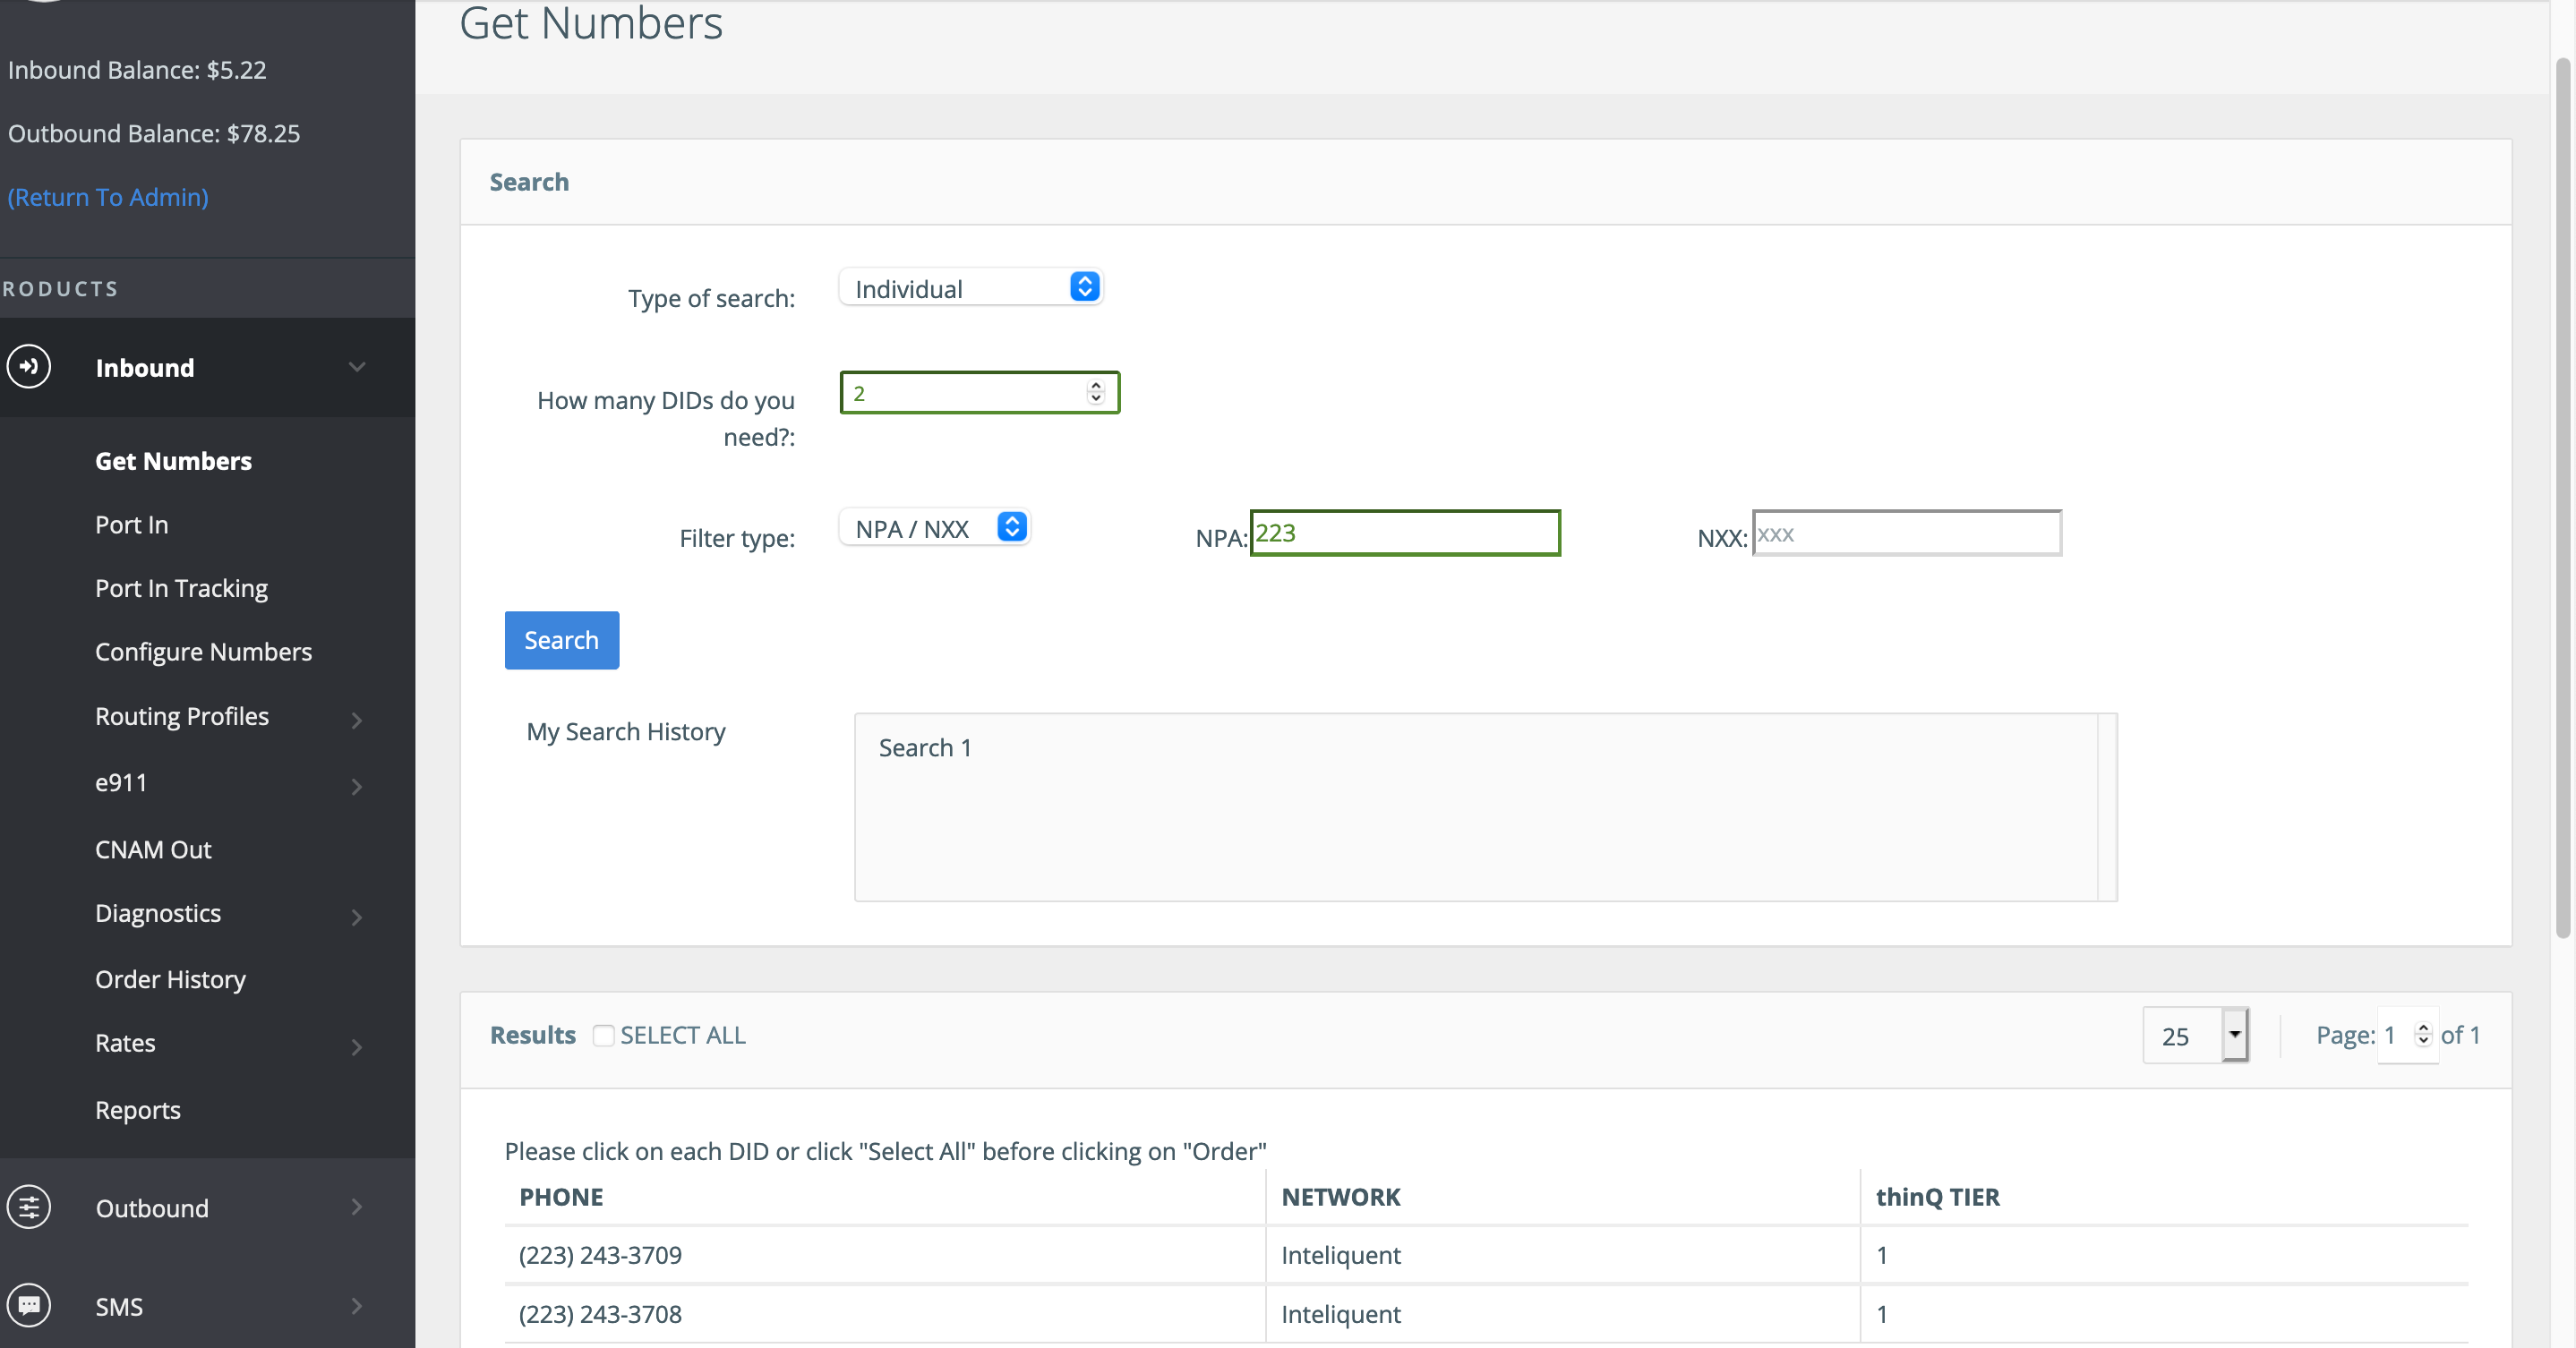Image resolution: width=2576 pixels, height=1348 pixels.
Task: Open the Port In menu item
Action: pyautogui.click(x=132, y=525)
